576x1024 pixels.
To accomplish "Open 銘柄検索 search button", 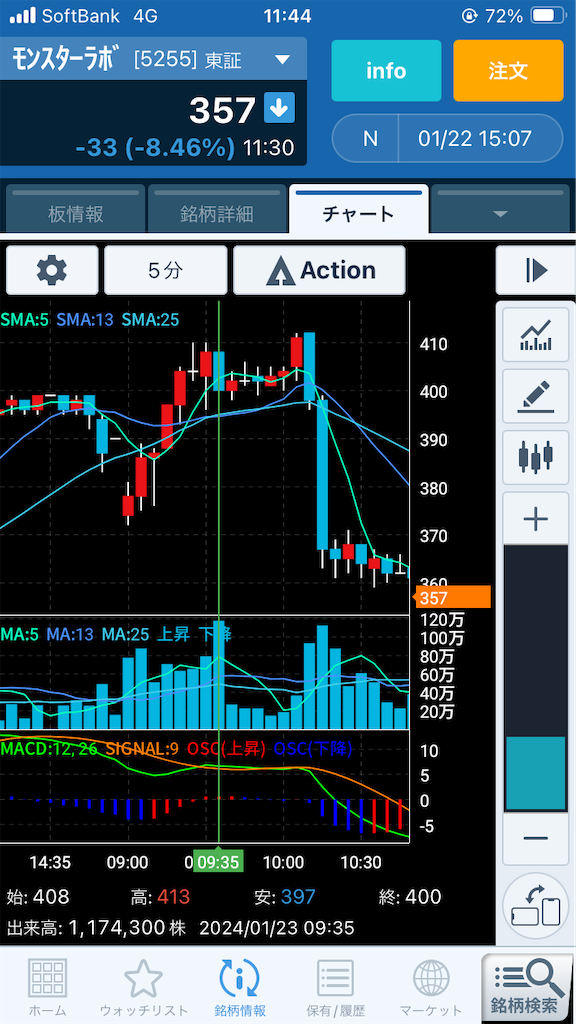I will click(x=528, y=987).
